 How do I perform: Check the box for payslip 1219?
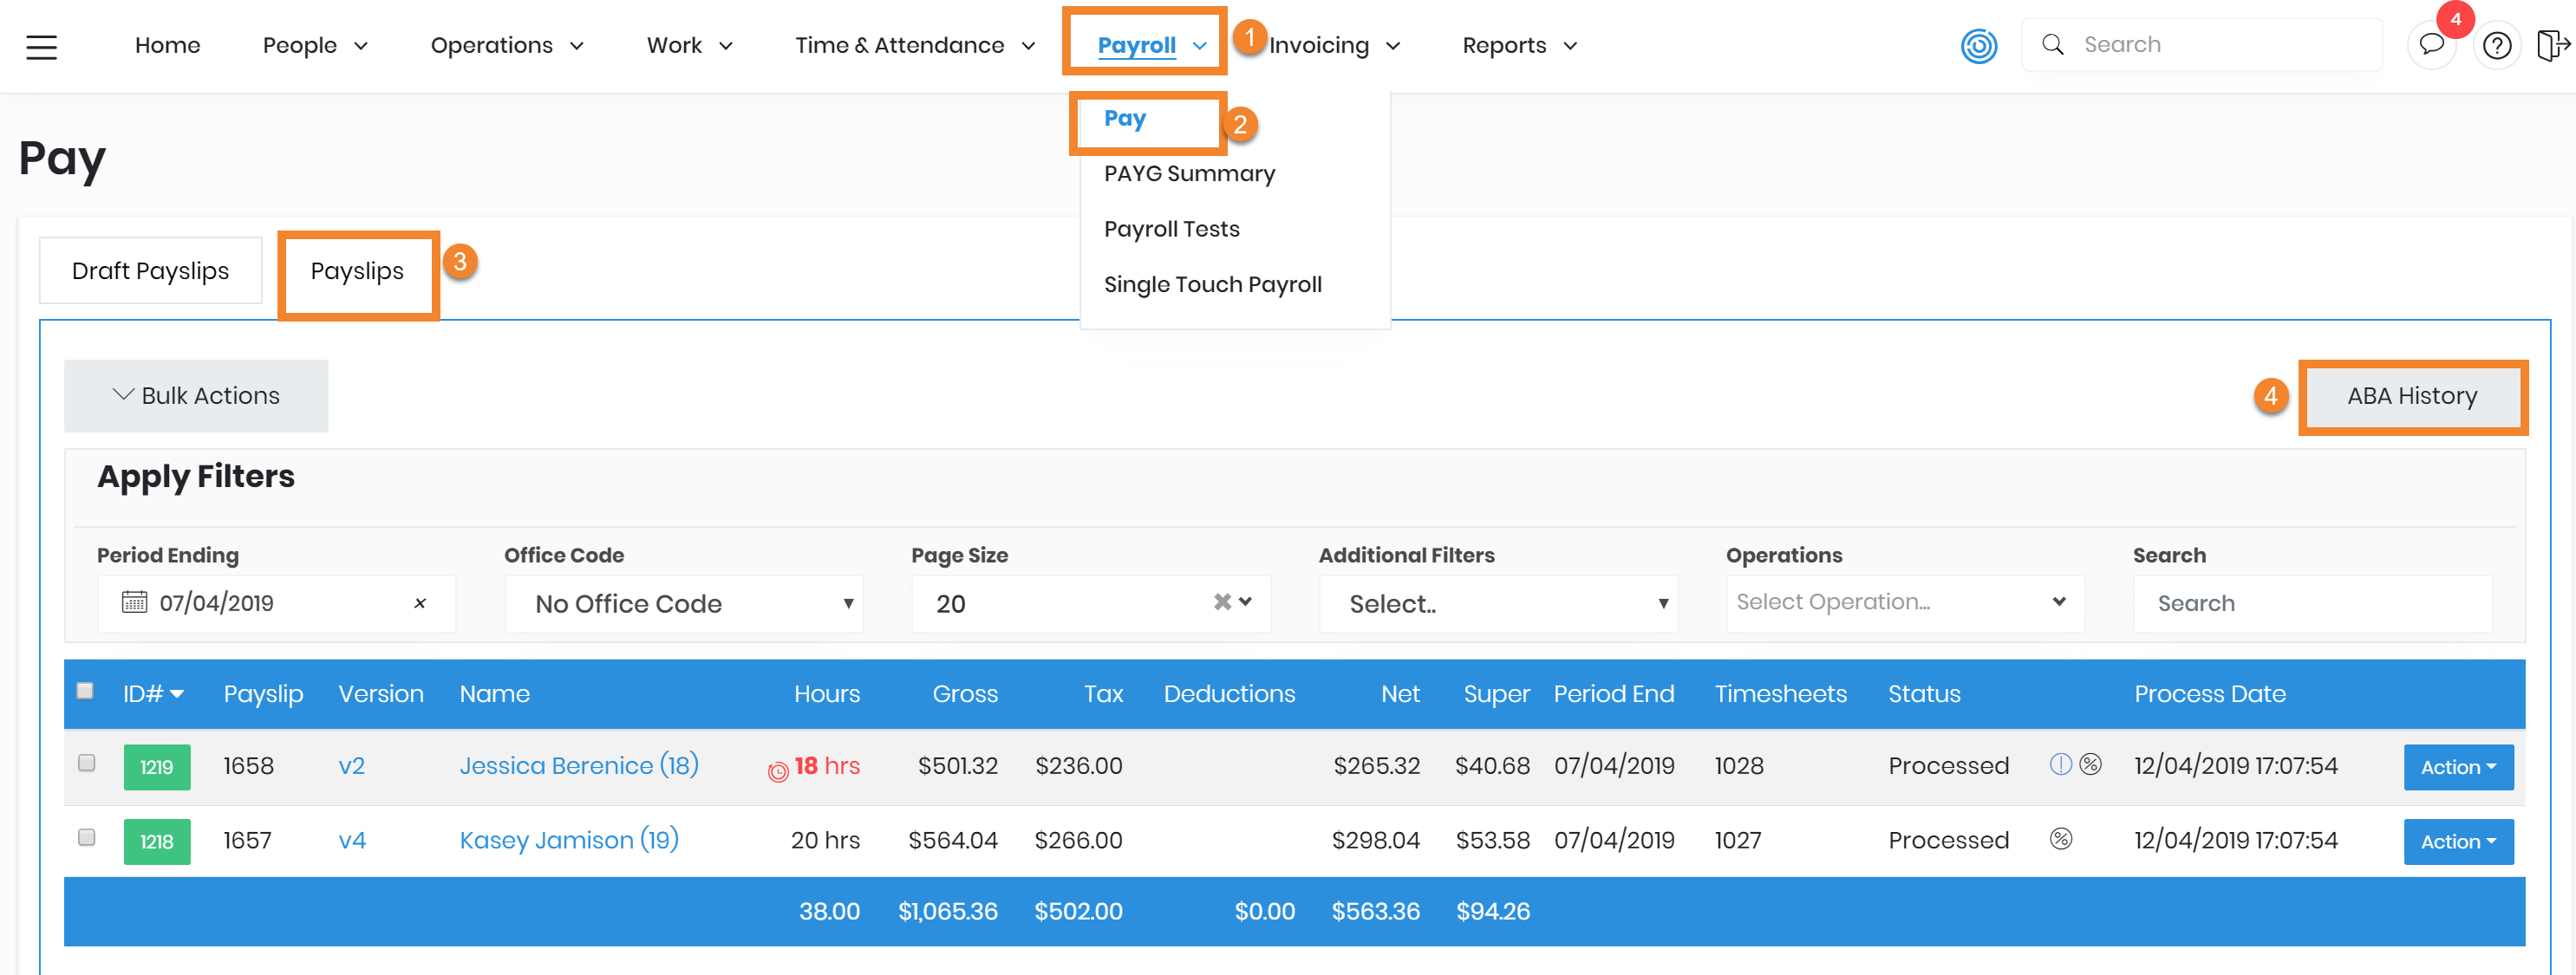87,763
